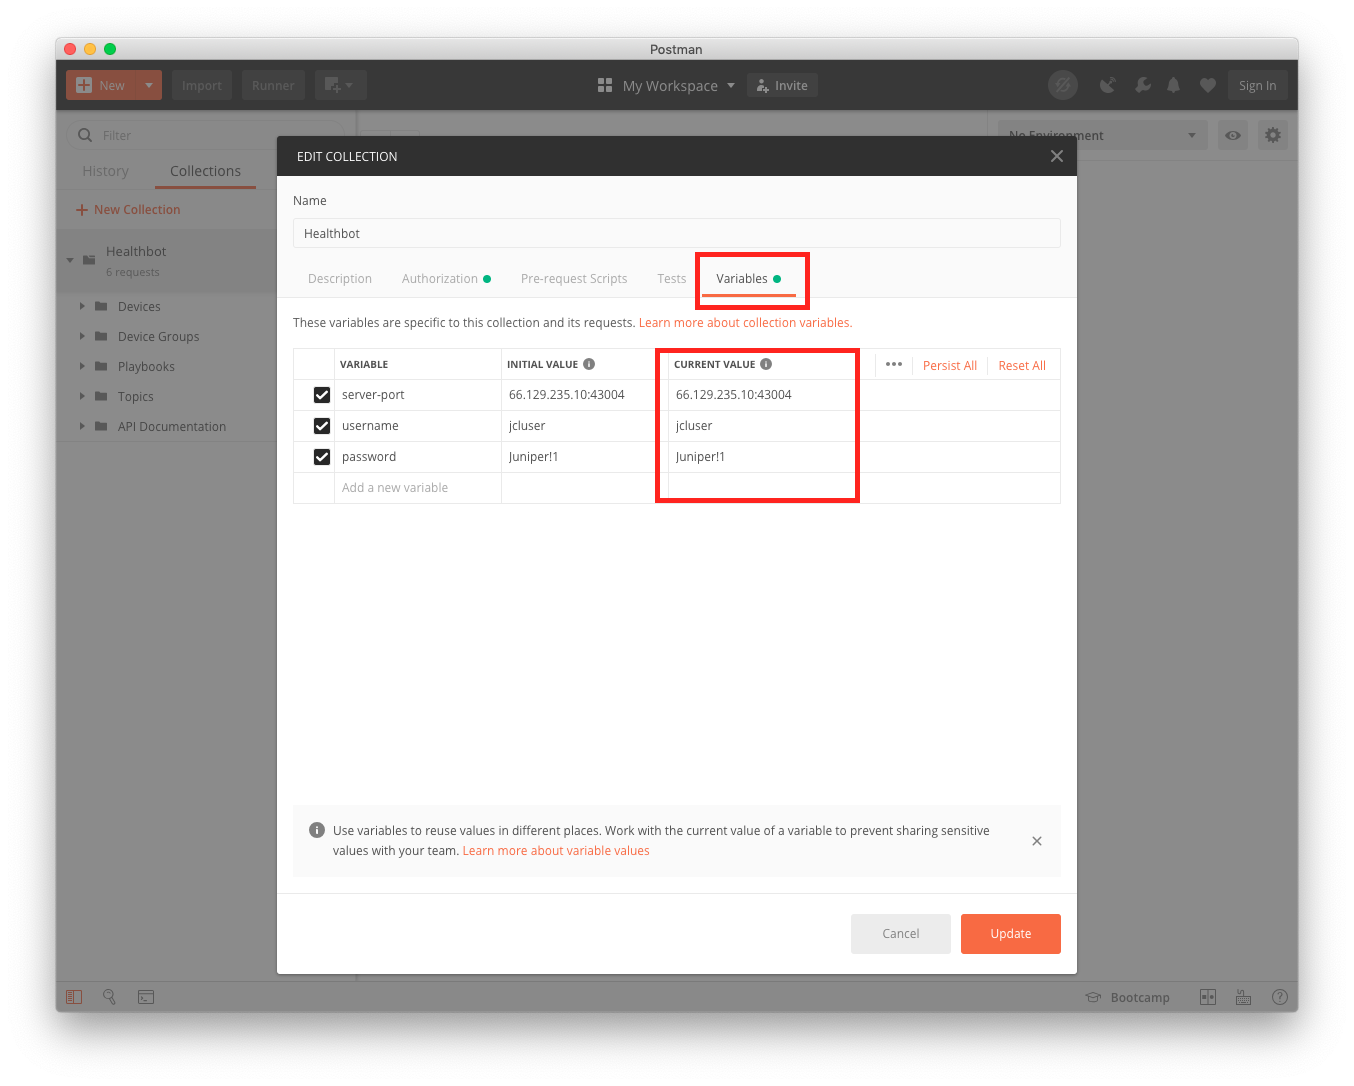Click the sync status icon in header

coord(1063,85)
